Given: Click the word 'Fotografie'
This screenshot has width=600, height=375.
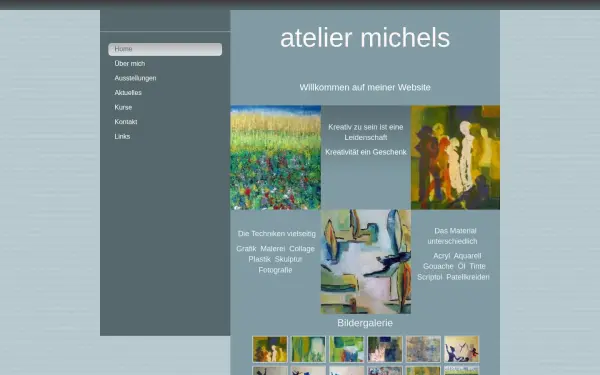Looking at the screenshot, I should (275, 270).
